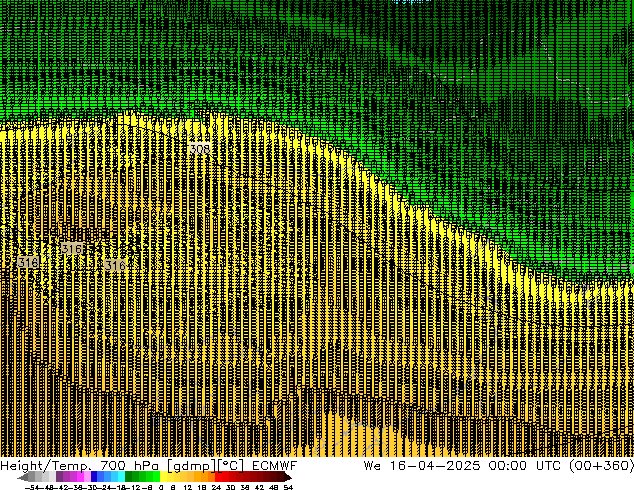Click the 'Height/Temp. 700 hPa' title text
The image size is (634, 490).
coord(80,465)
